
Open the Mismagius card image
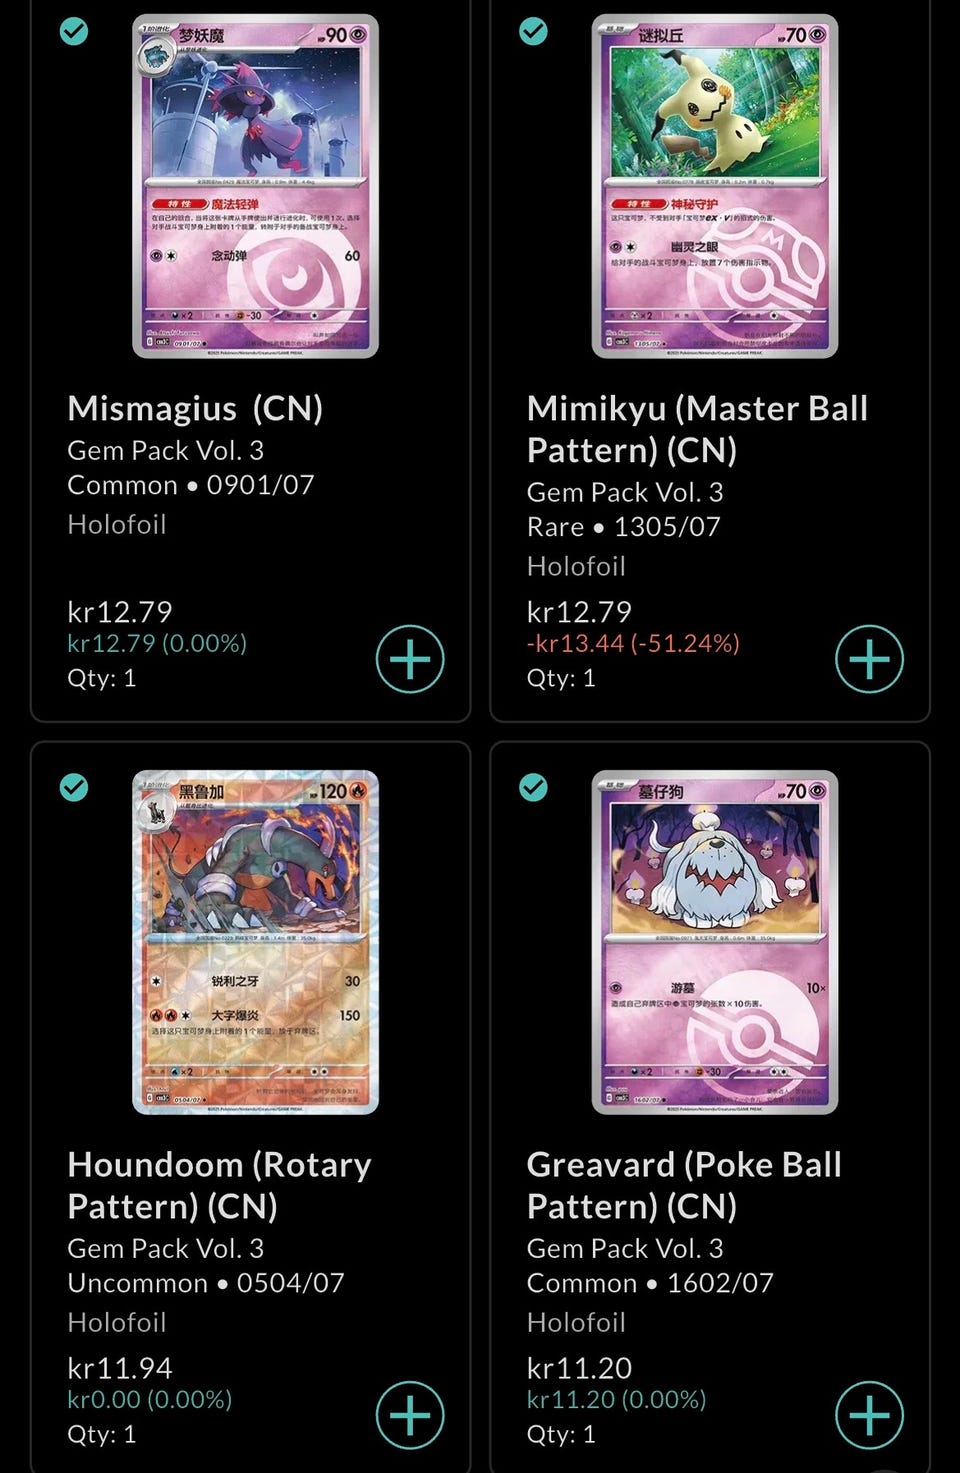tap(256, 186)
